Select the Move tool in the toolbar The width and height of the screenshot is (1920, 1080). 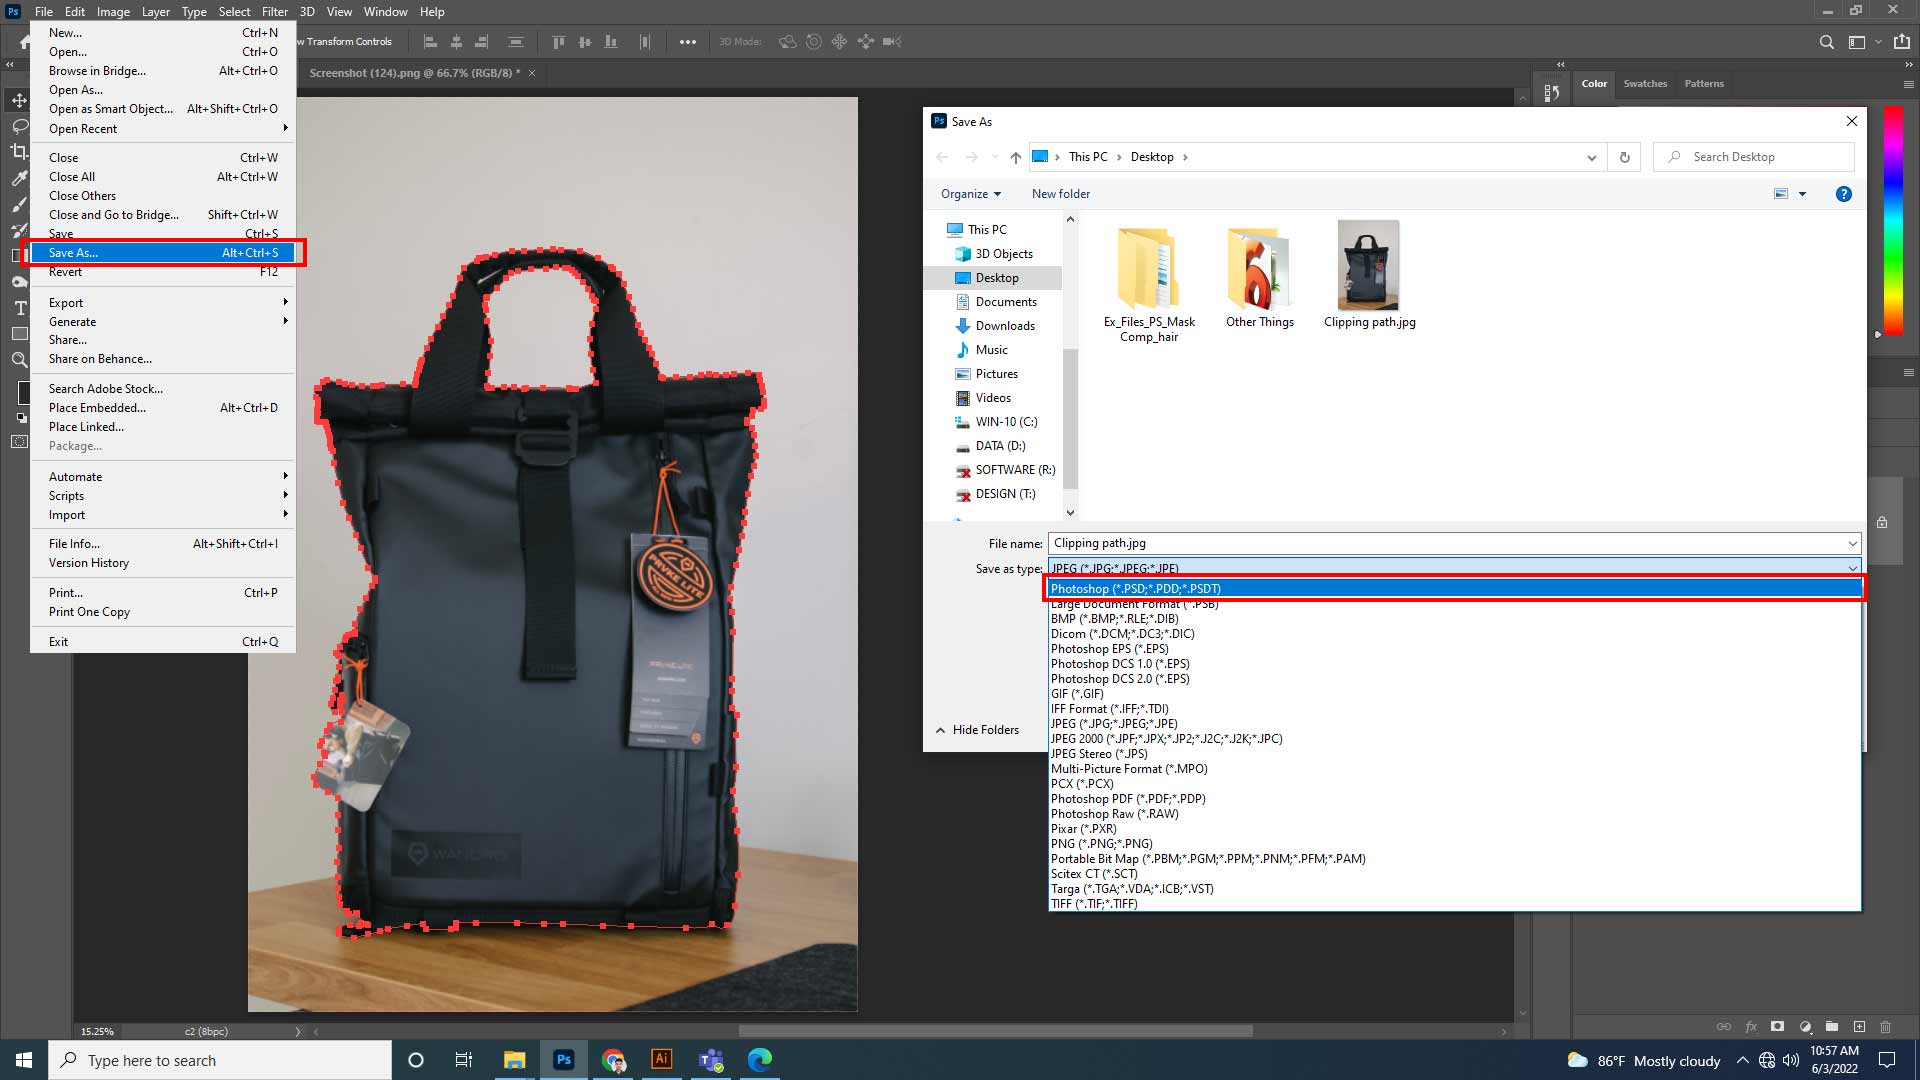tap(18, 101)
